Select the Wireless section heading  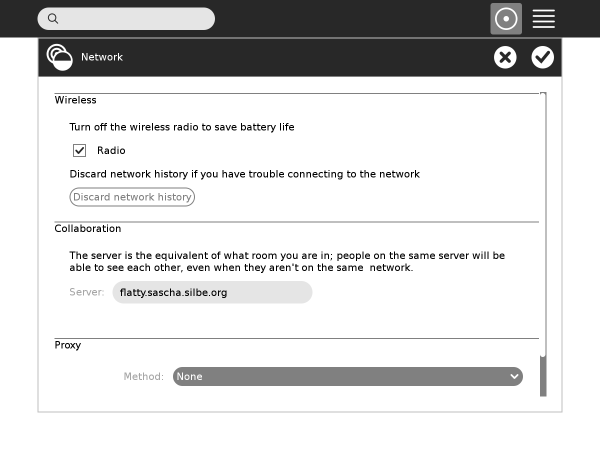pos(76,100)
